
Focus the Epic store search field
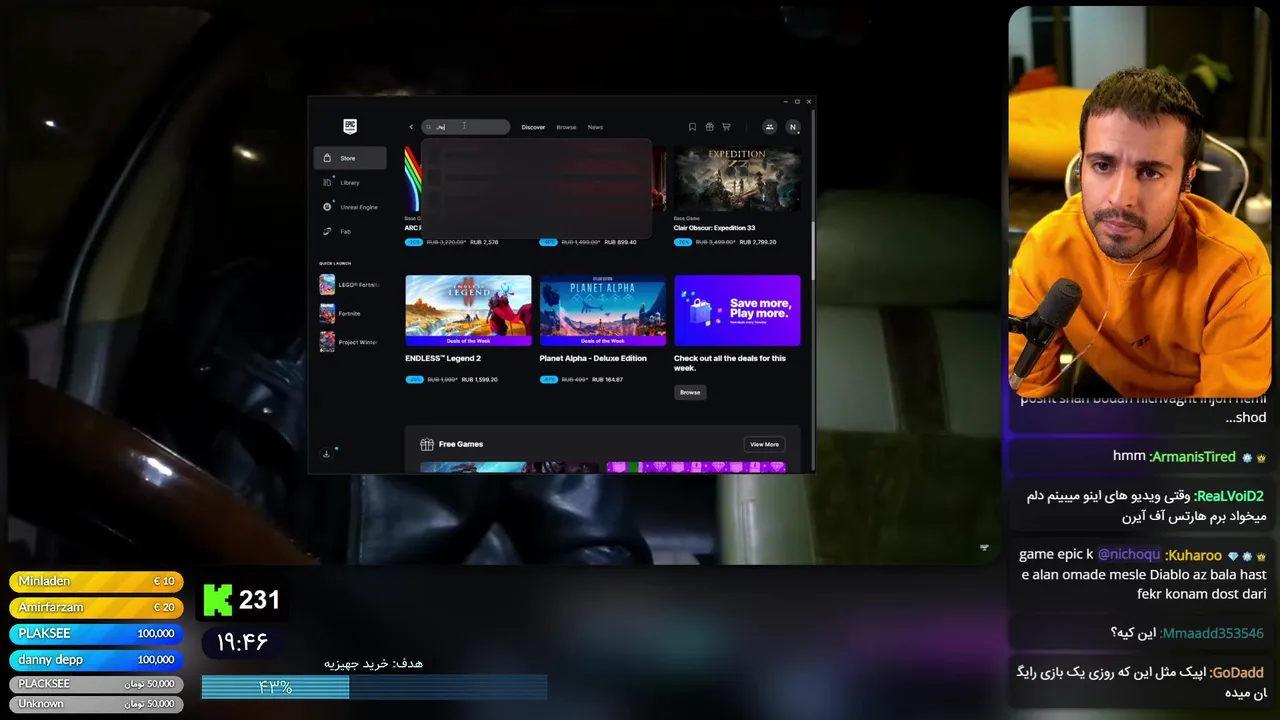pyautogui.click(x=466, y=127)
